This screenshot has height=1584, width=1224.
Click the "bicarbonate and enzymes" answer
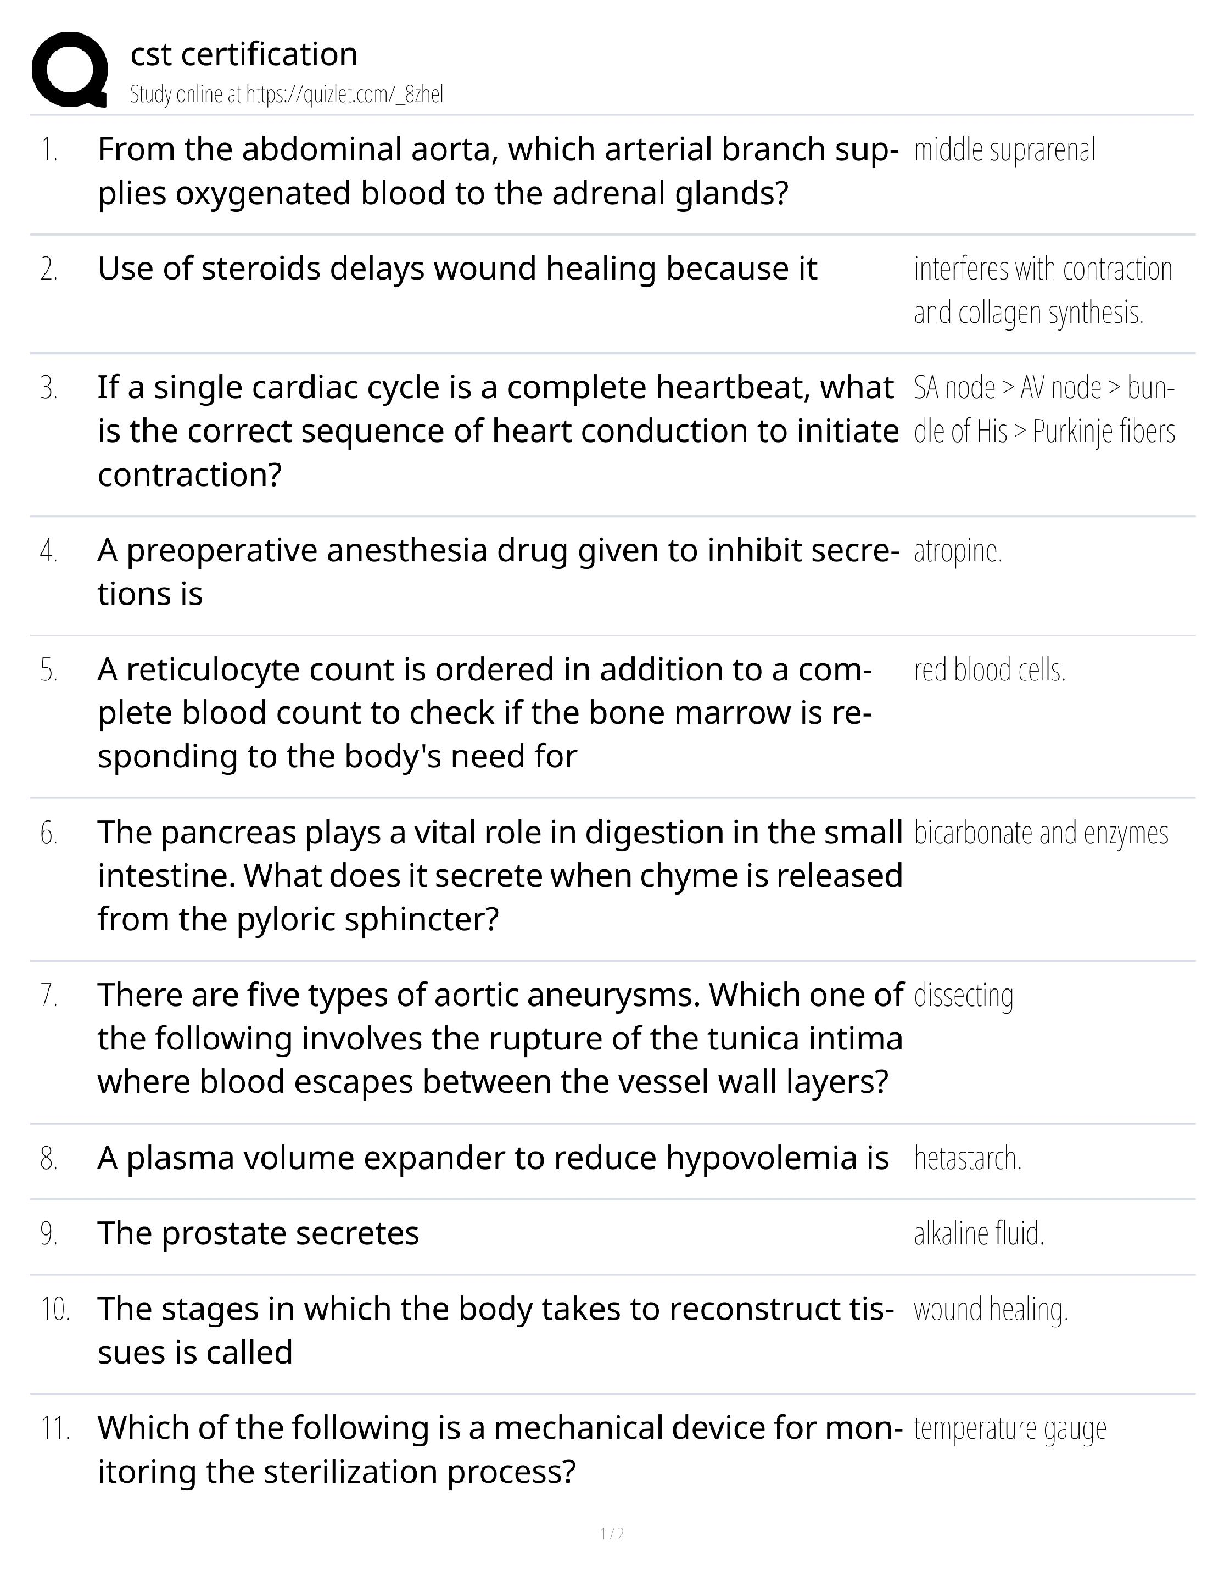[1040, 833]
